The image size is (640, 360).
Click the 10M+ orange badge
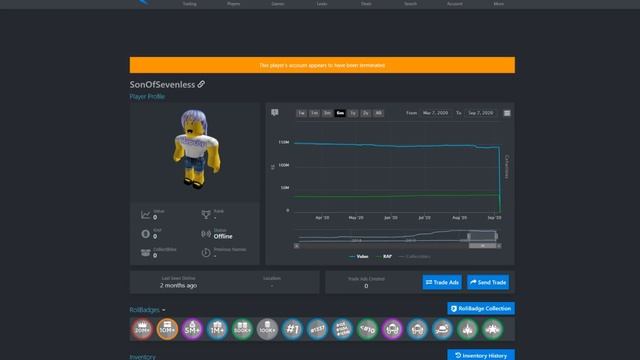(x=167, y=329)
